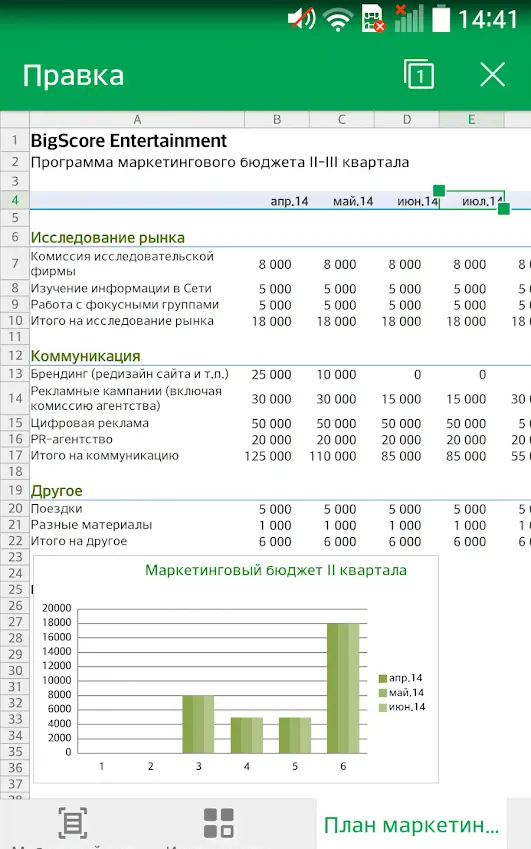The width and height of the screenshot is (531, 849).
Task: Select the BigScore Entertainment title cell
Action: pos(128,141)
